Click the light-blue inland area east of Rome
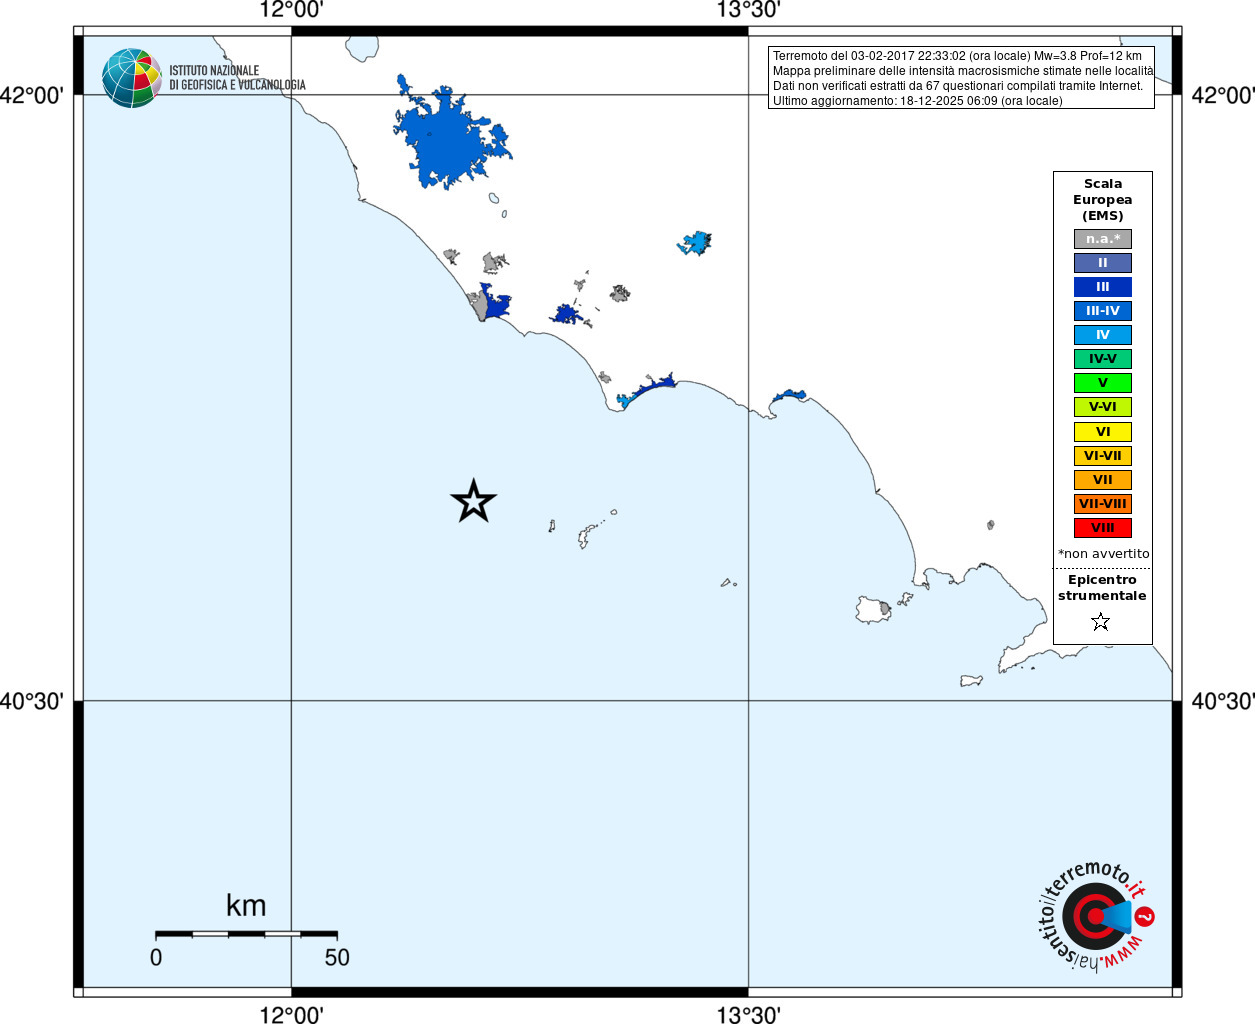Screen dimensions: 1255x1024 click(695, 243)
